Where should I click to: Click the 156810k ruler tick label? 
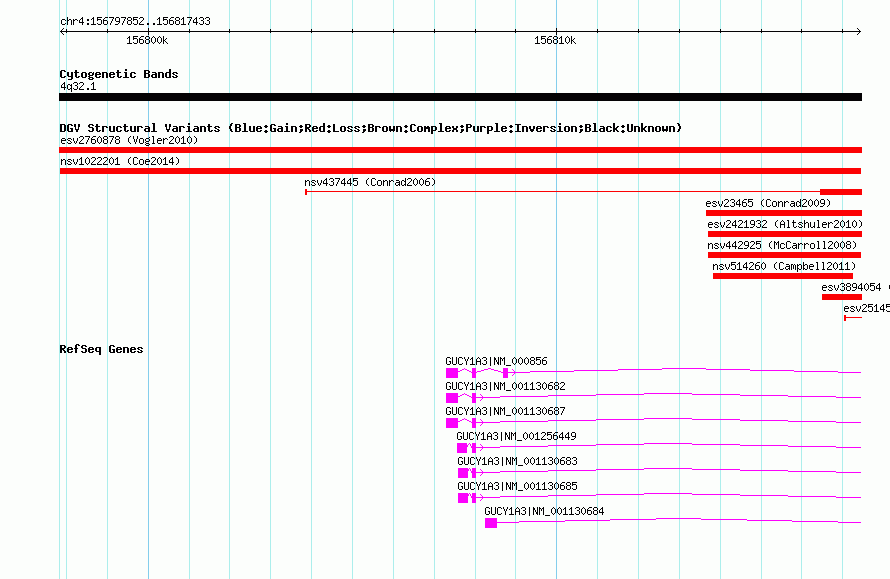(555, 40)
